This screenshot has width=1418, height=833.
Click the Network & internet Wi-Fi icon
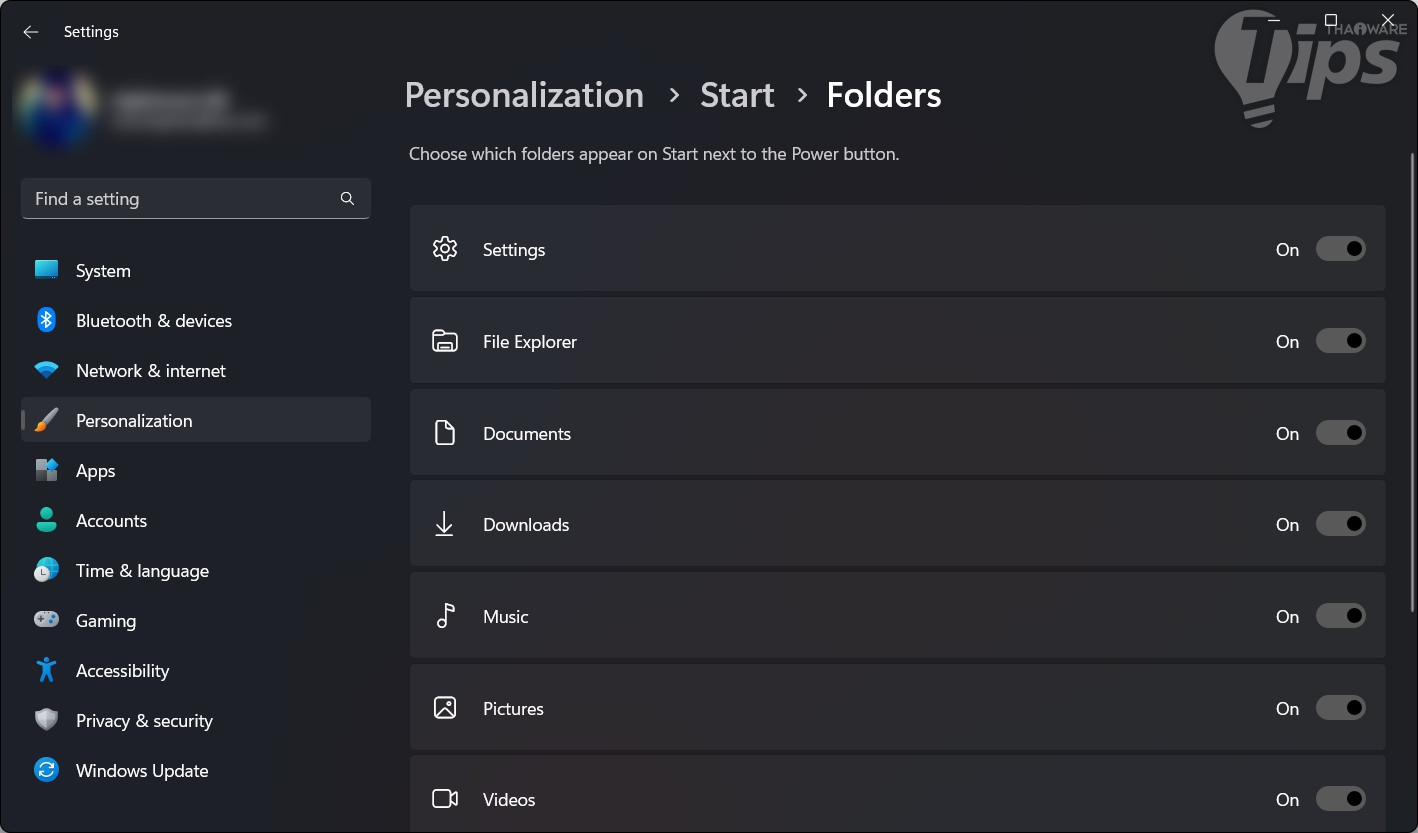46,371
